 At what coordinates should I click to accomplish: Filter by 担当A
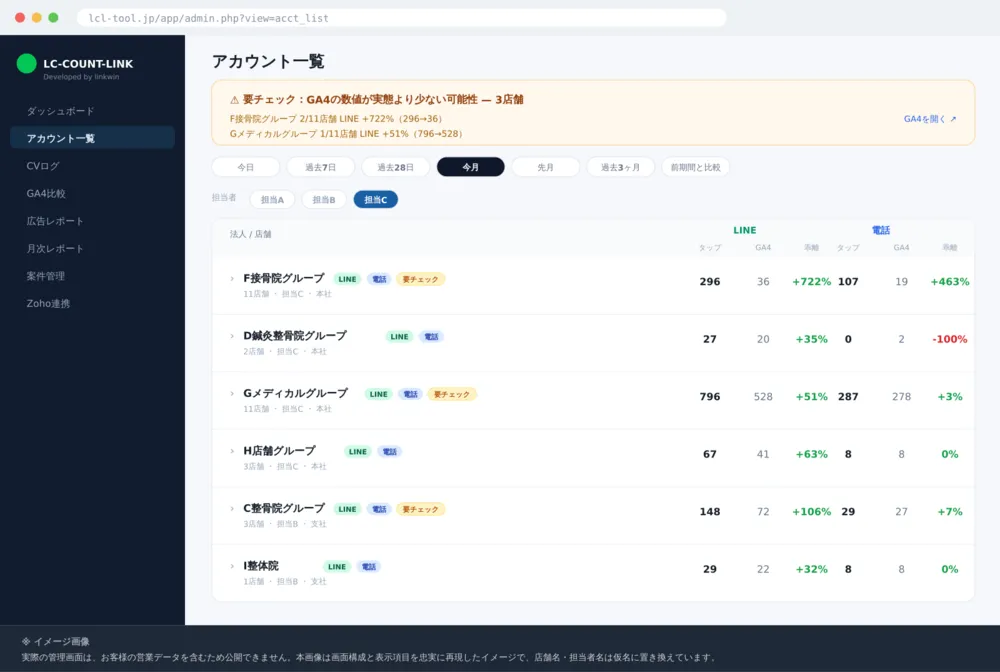pyautogui.click(x=272, y=200)
